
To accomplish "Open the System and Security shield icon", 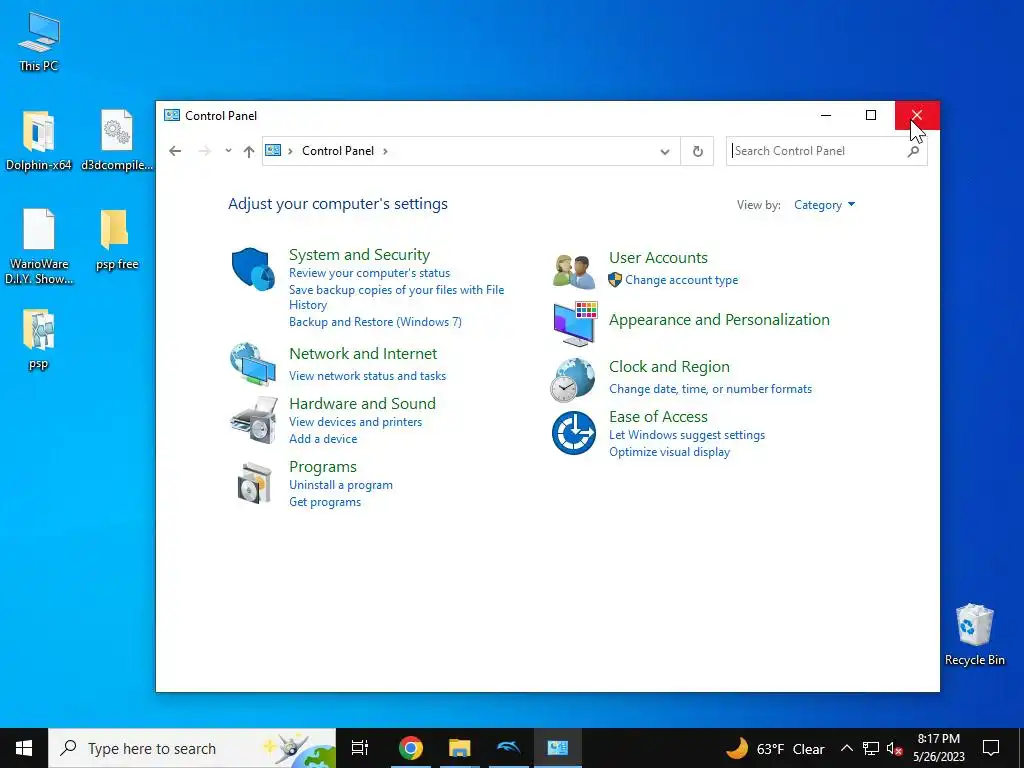I will [x=253, y=268].
